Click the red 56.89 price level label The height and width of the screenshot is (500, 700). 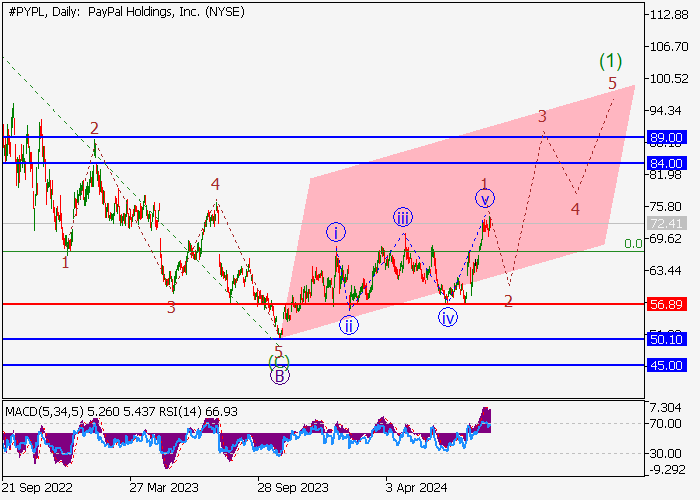click(667, 304)
